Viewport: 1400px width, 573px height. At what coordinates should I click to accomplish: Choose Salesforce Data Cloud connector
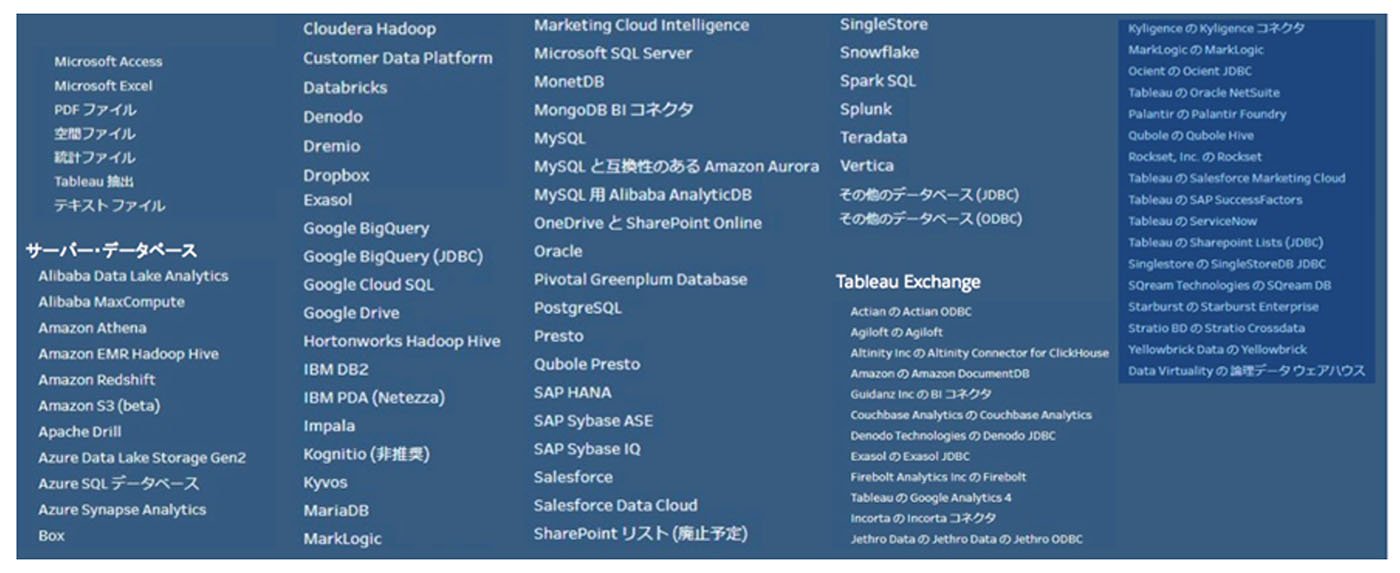pyautogui.click(x=615, y=506)
